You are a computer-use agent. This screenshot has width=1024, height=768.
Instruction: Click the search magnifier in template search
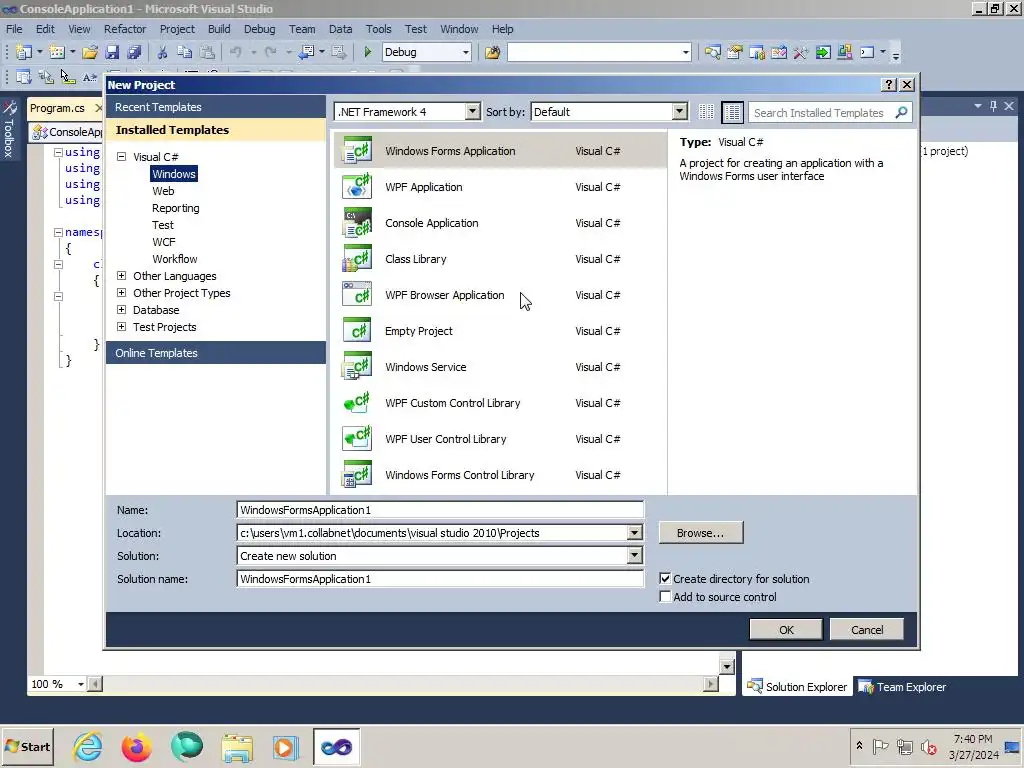click(x=901, y=112)
